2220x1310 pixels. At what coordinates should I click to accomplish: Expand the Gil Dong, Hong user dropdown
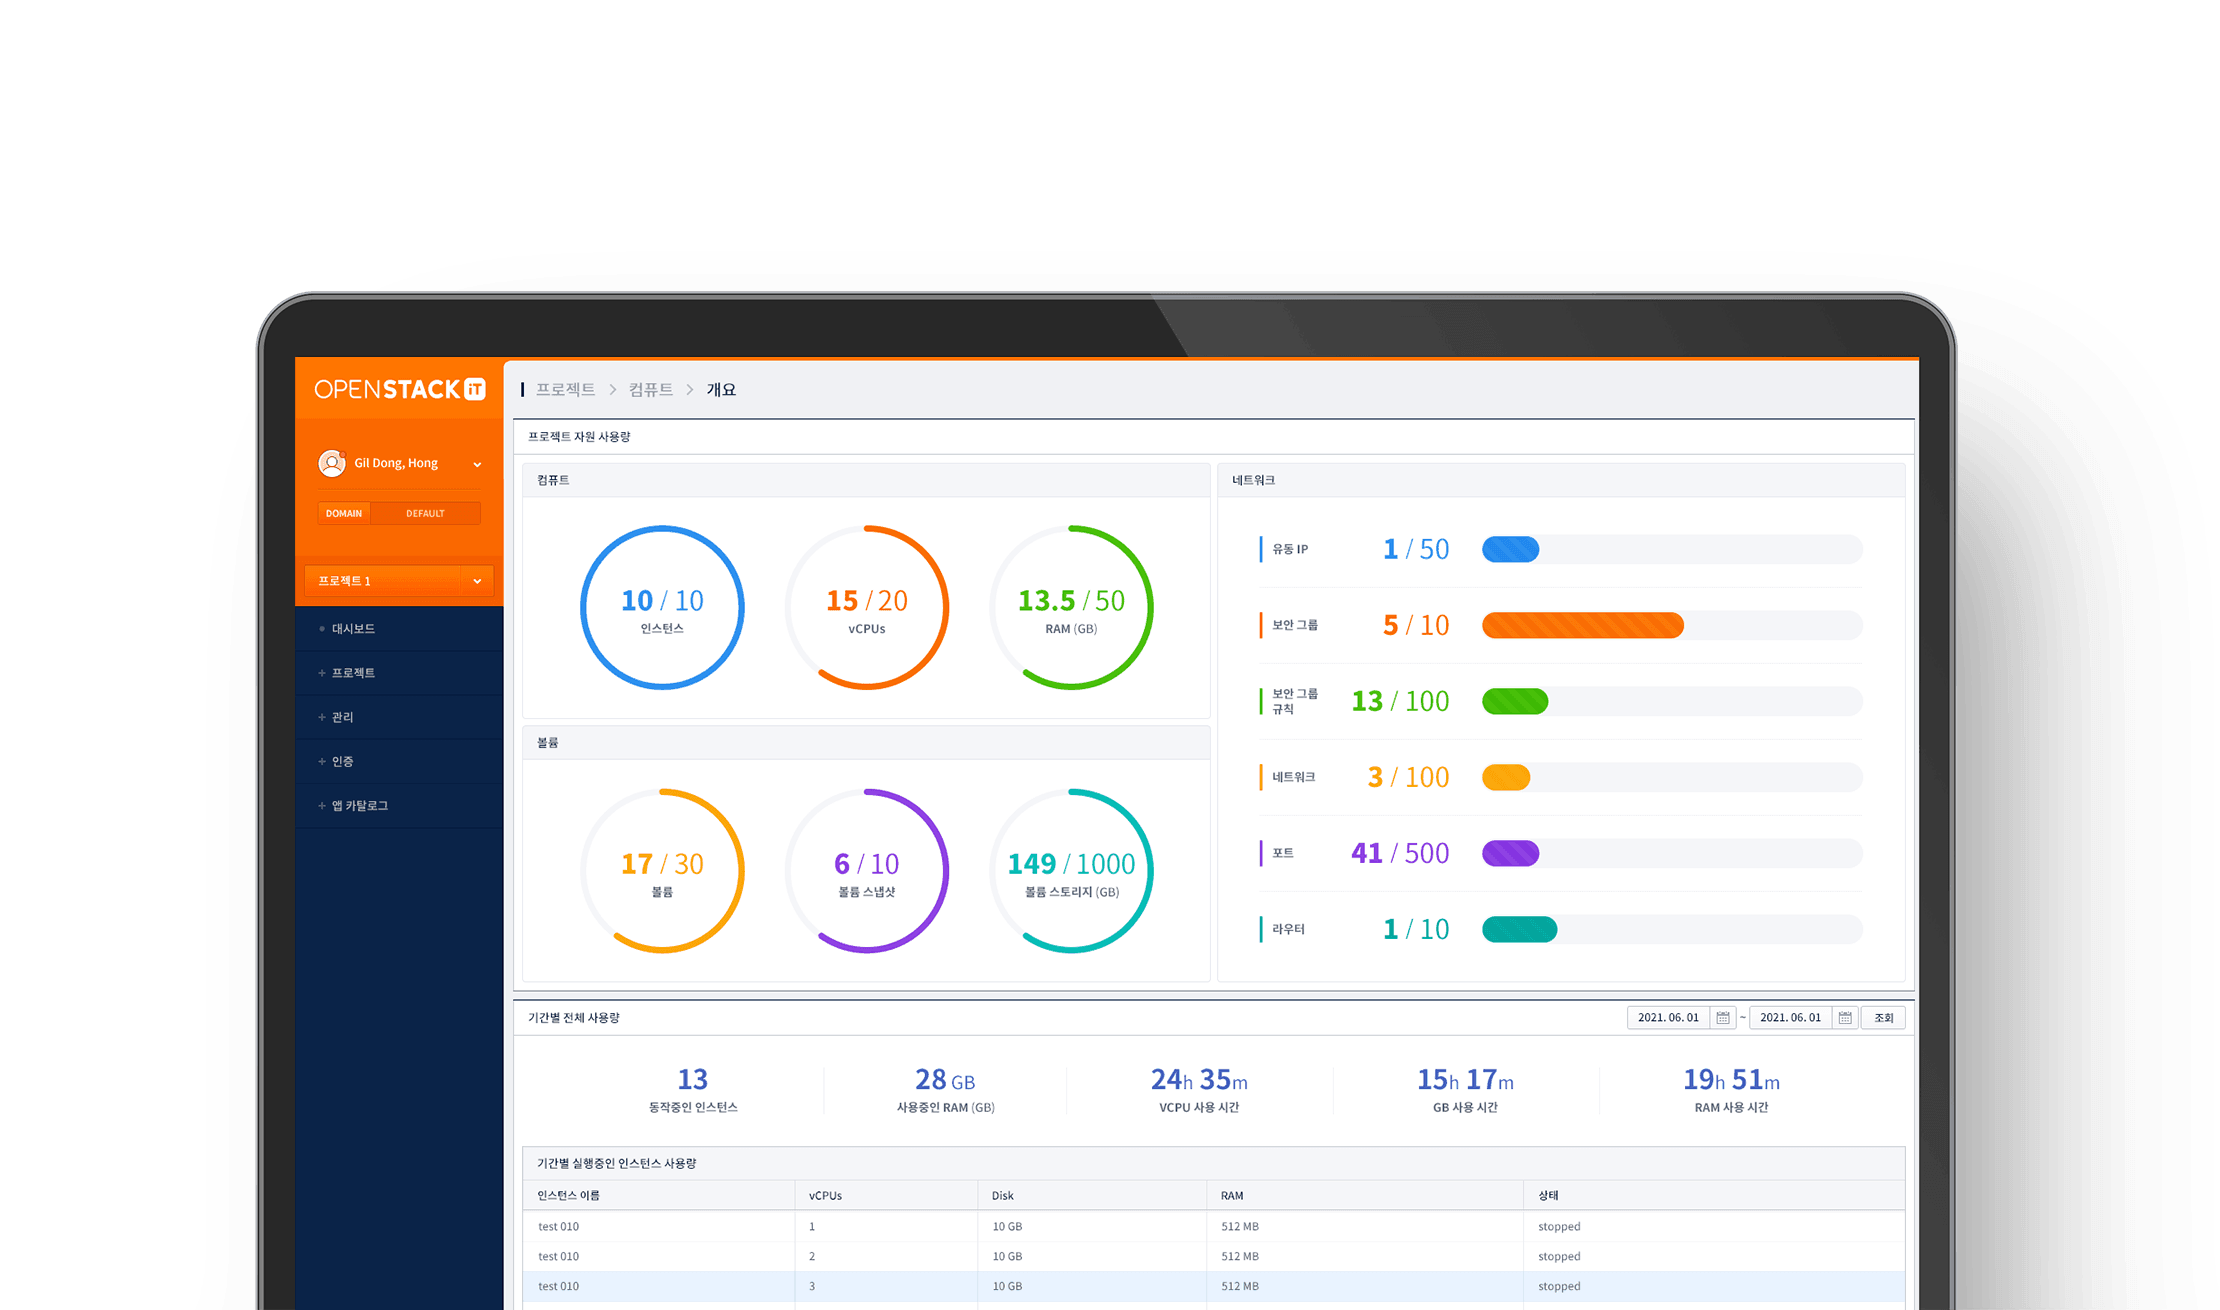[x=477, y=464]
